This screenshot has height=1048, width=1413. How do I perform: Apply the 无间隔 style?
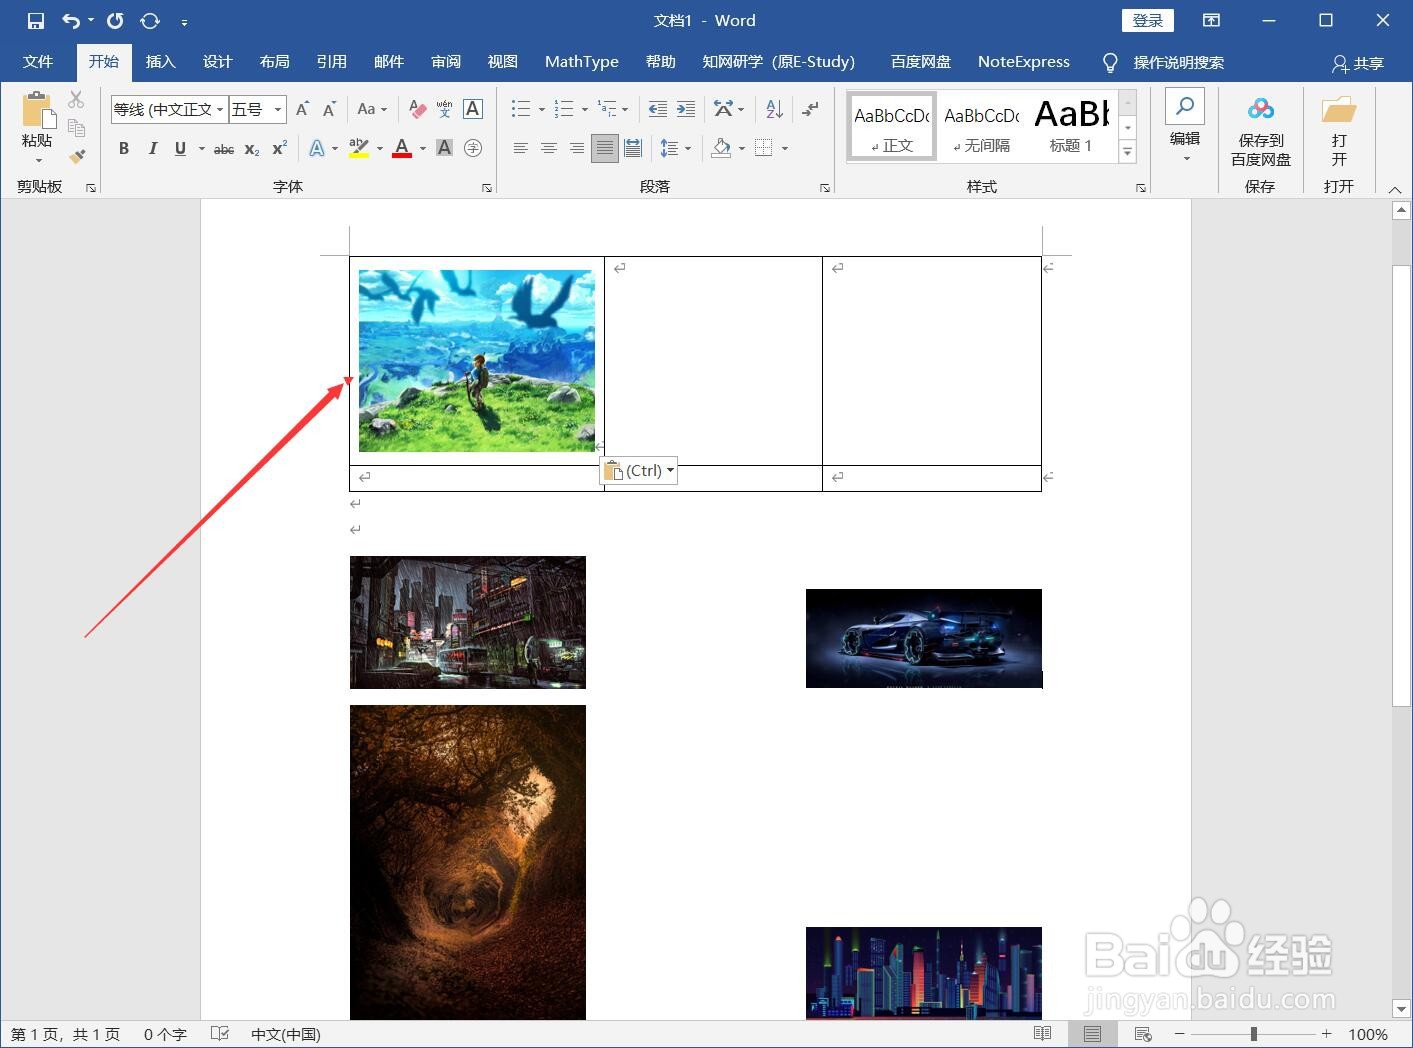point(981,126)
